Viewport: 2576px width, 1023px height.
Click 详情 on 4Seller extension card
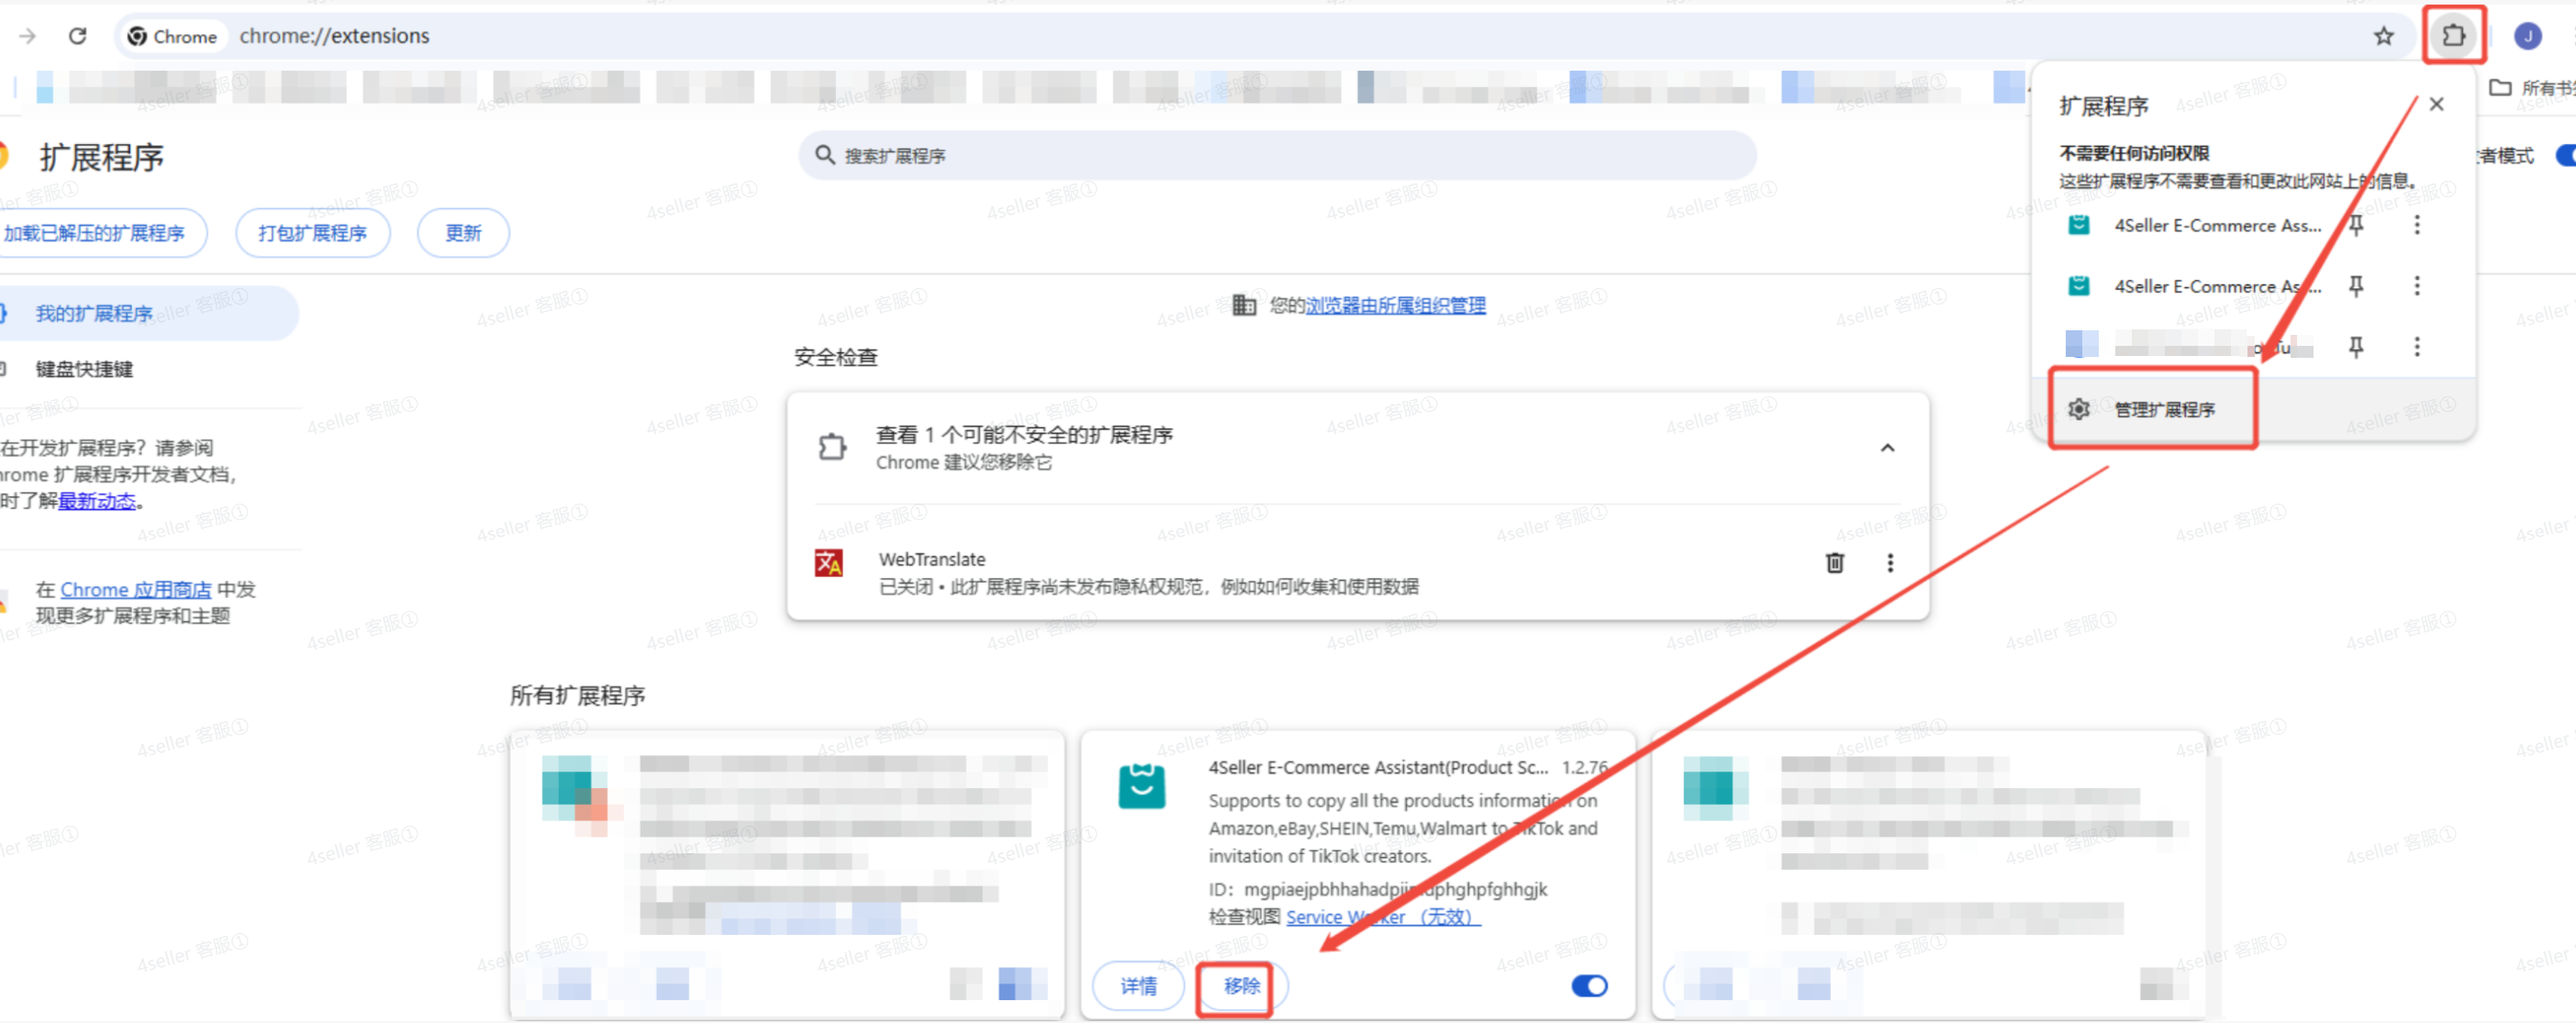click(x=1139, y=986)
